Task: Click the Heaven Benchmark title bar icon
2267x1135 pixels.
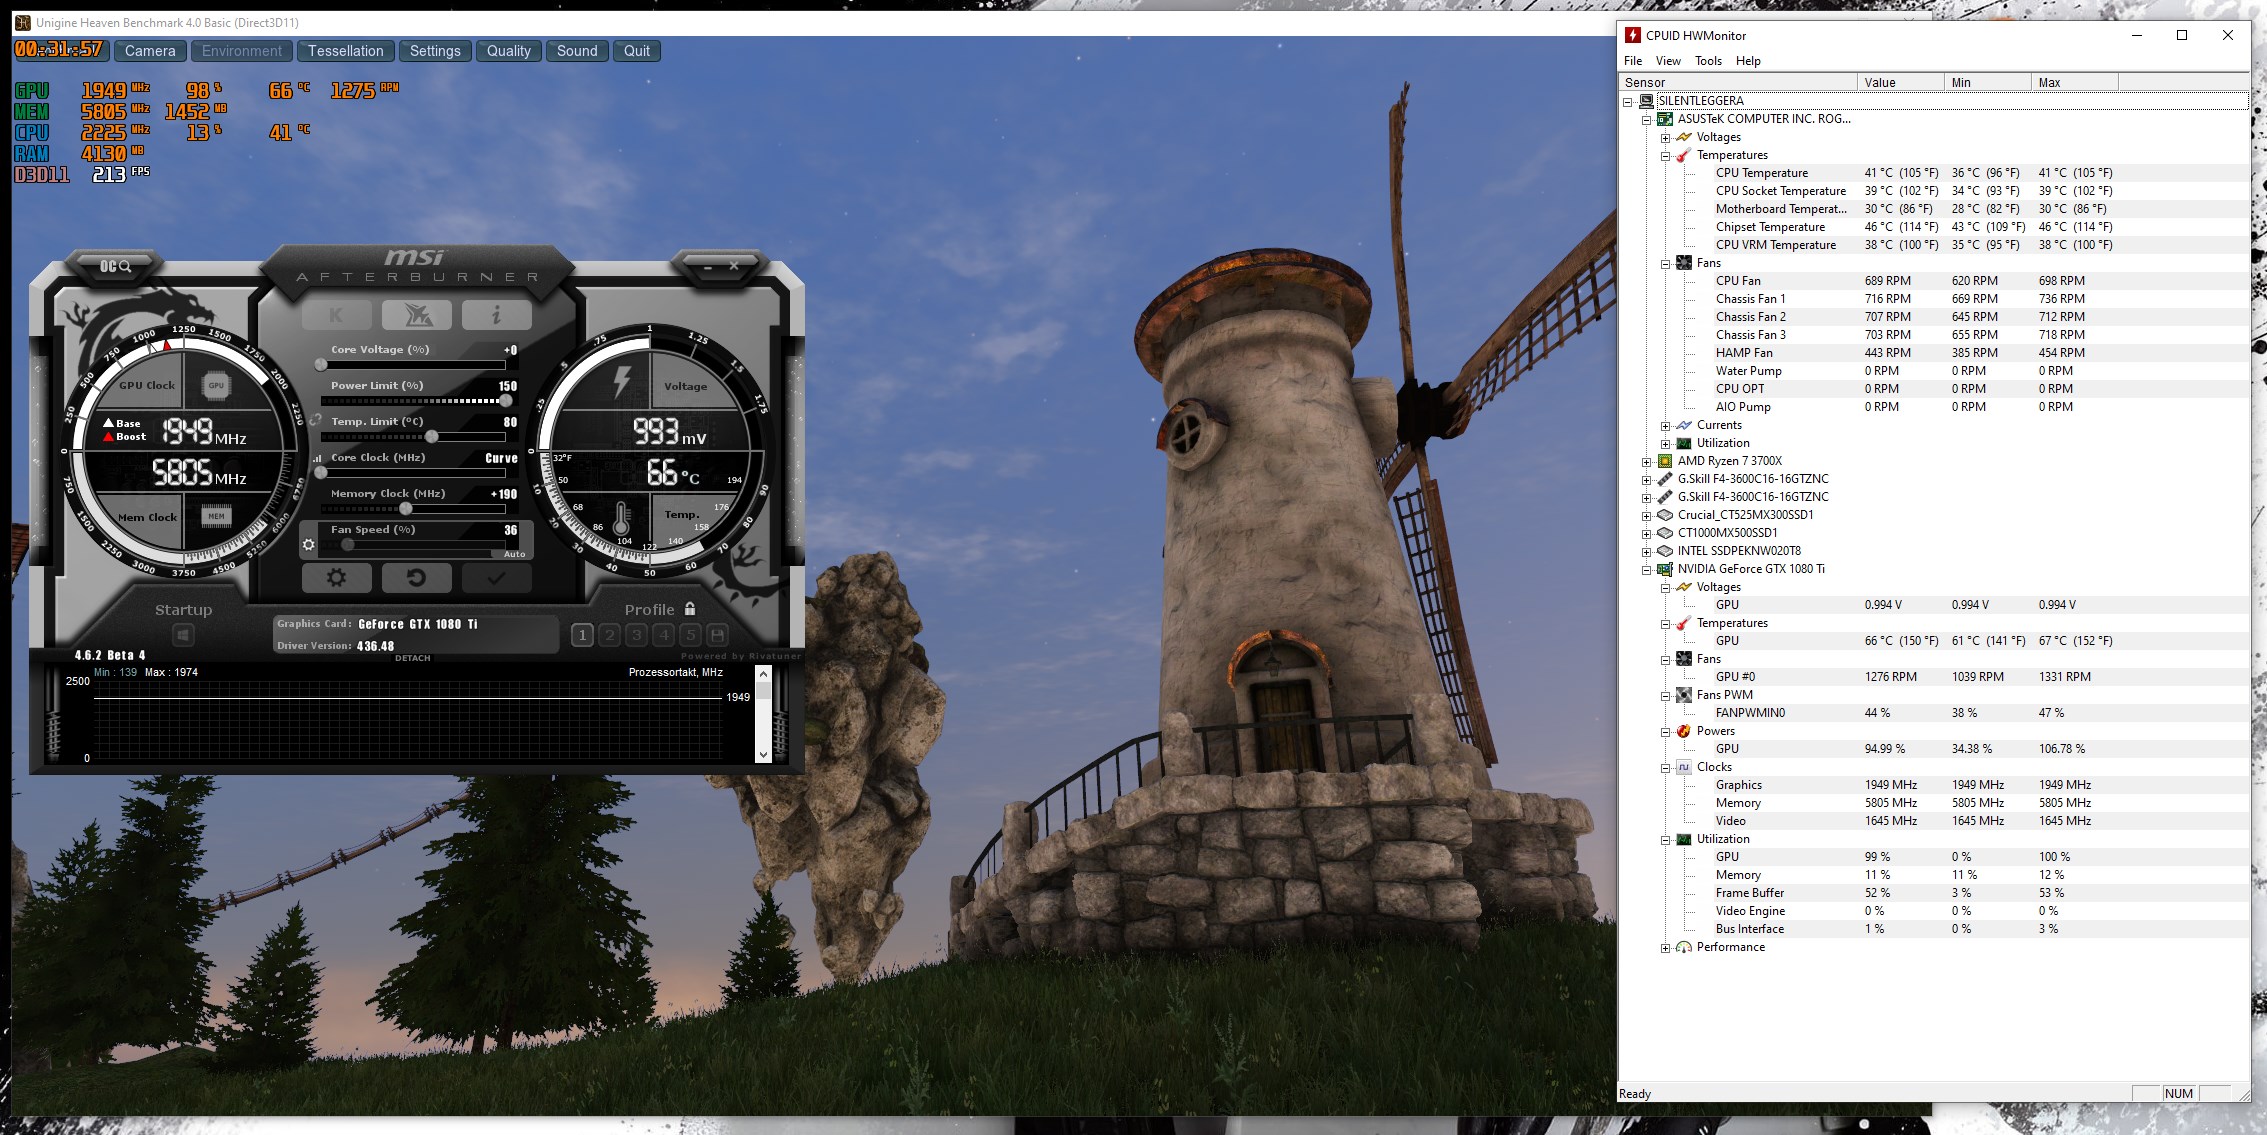Action: (22, 22)
